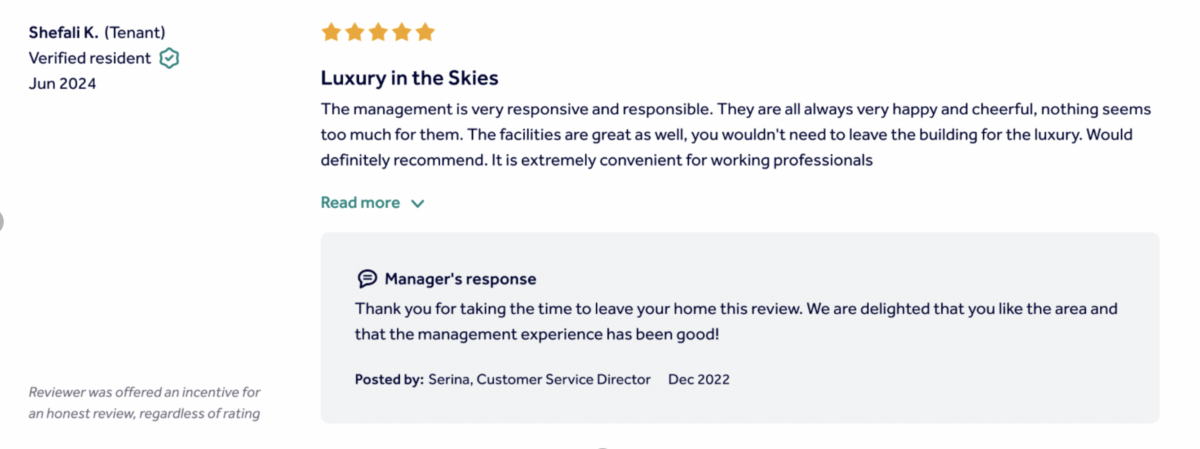The image size is (1200, 449).
Task: Click the Dec 2022 response date
Action: [699, 379]
